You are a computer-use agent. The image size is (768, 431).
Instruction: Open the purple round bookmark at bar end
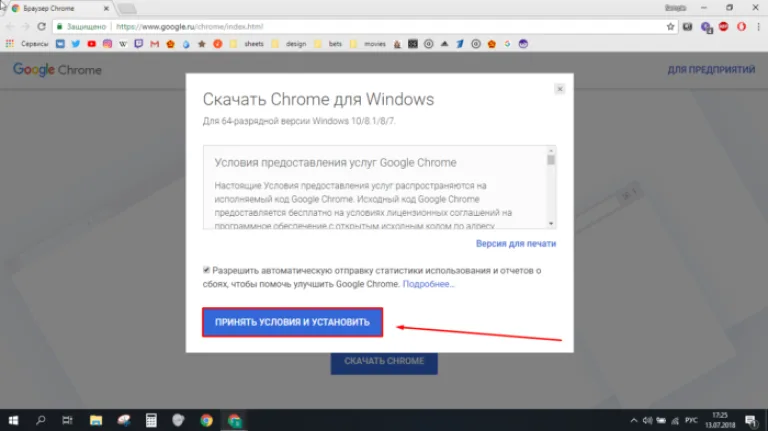click(523, 44)
